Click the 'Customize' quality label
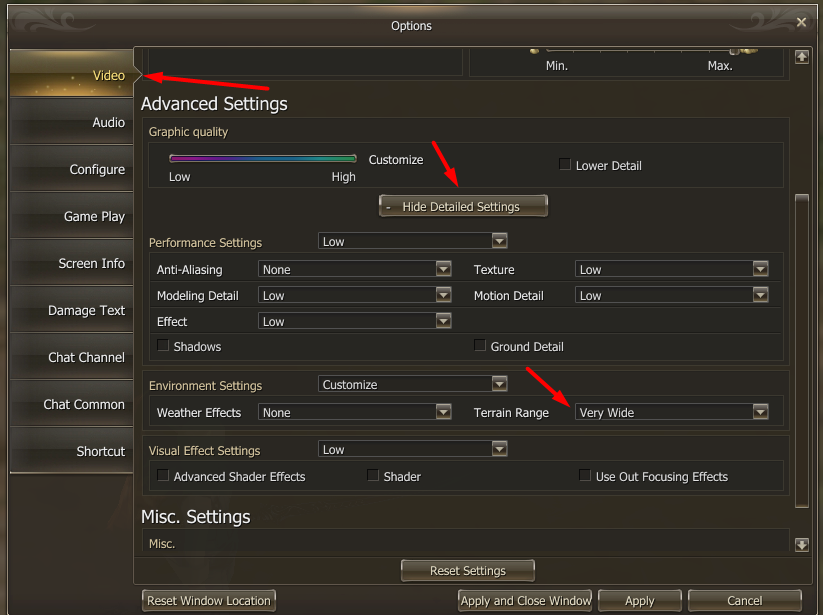The height and width of the screenshot is (615, 823). [x=396, y=160]
